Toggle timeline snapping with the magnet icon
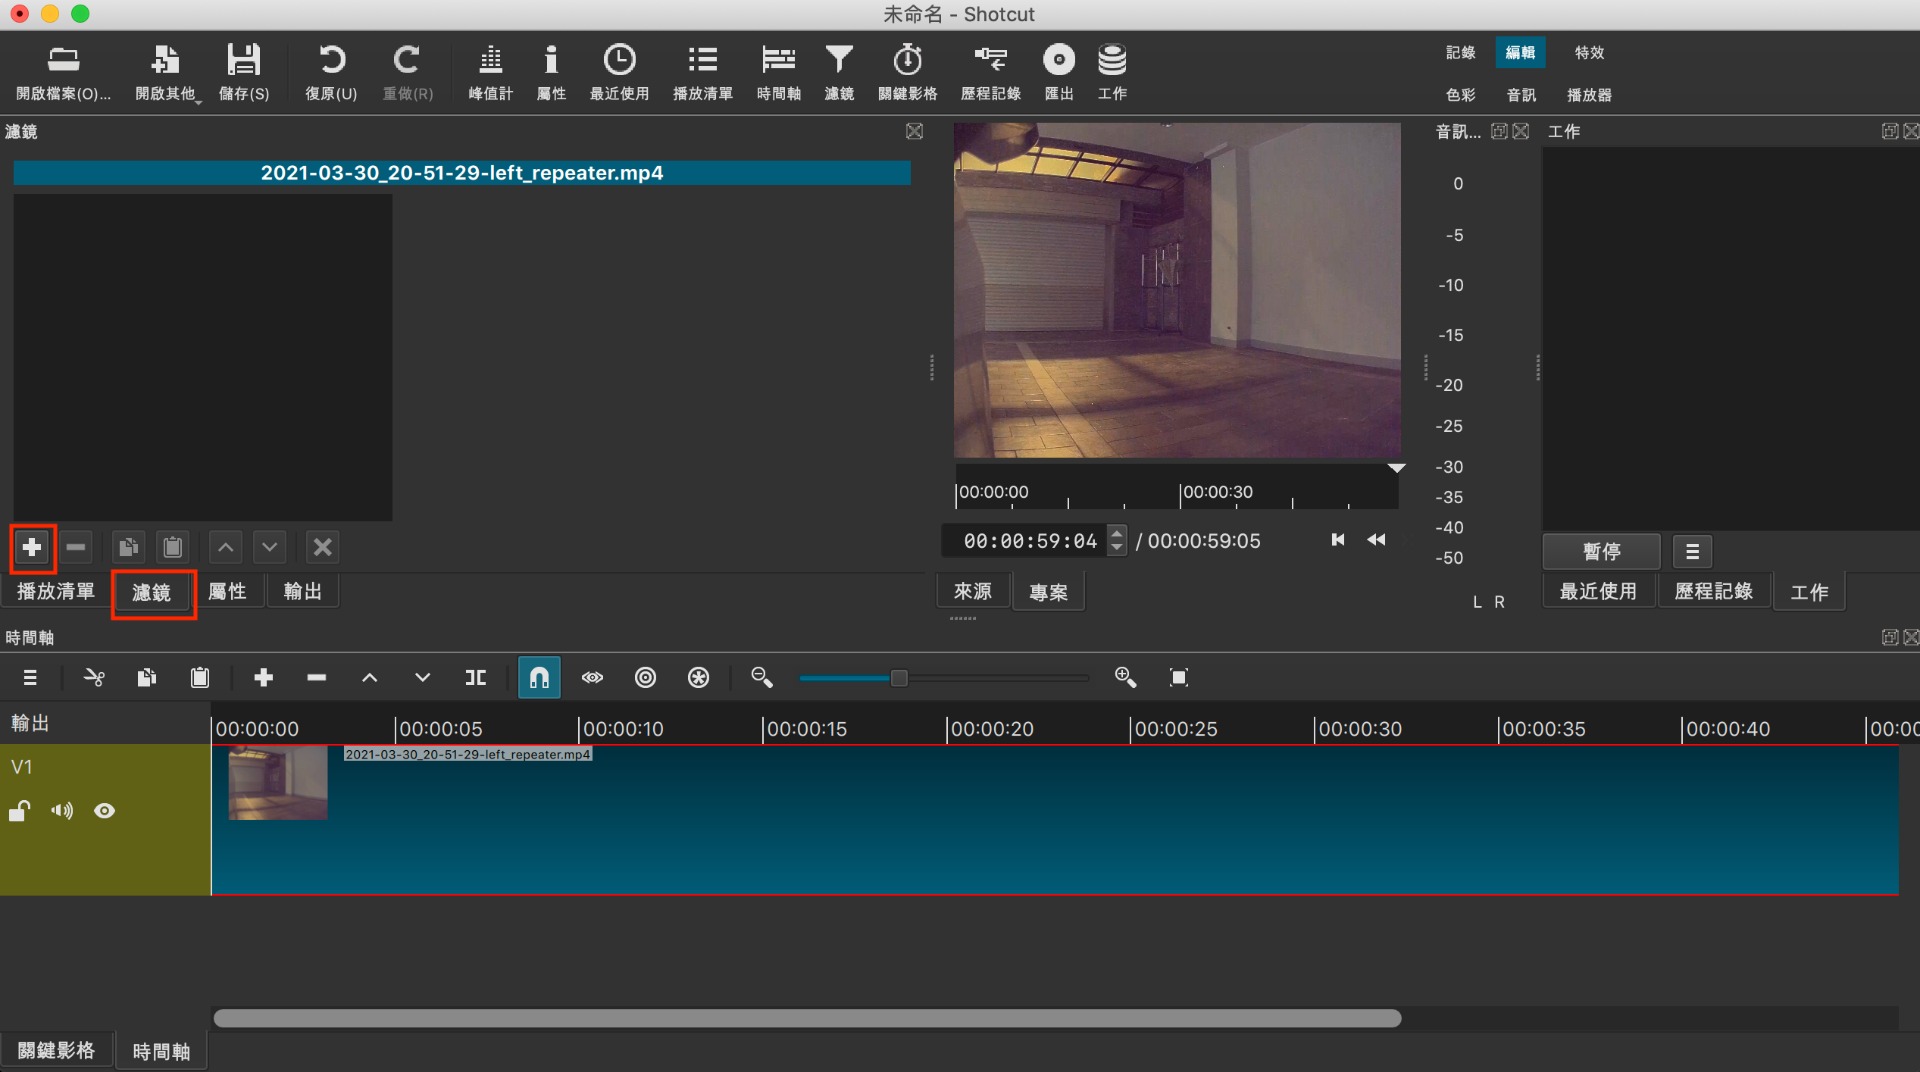The height and width of the screenshot is (1072, 1920). coord(539,678)
